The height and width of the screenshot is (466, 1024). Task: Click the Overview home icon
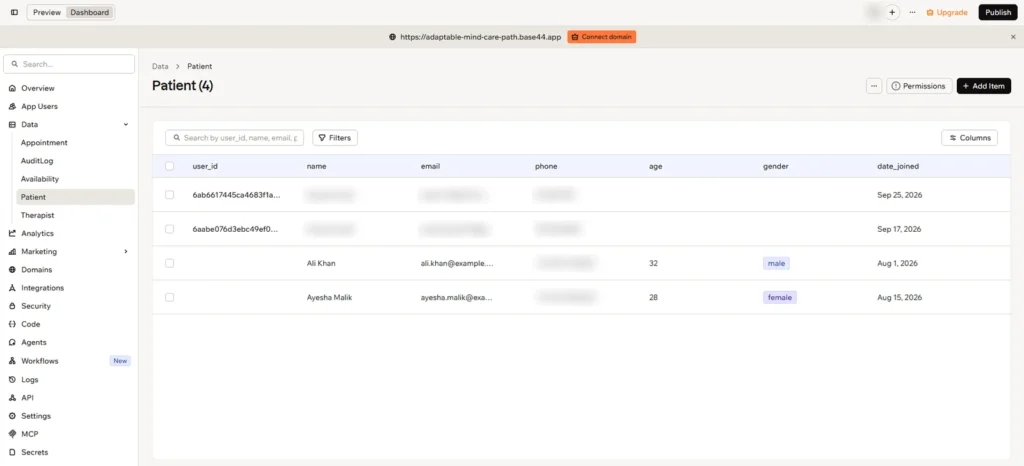[12, 88]
